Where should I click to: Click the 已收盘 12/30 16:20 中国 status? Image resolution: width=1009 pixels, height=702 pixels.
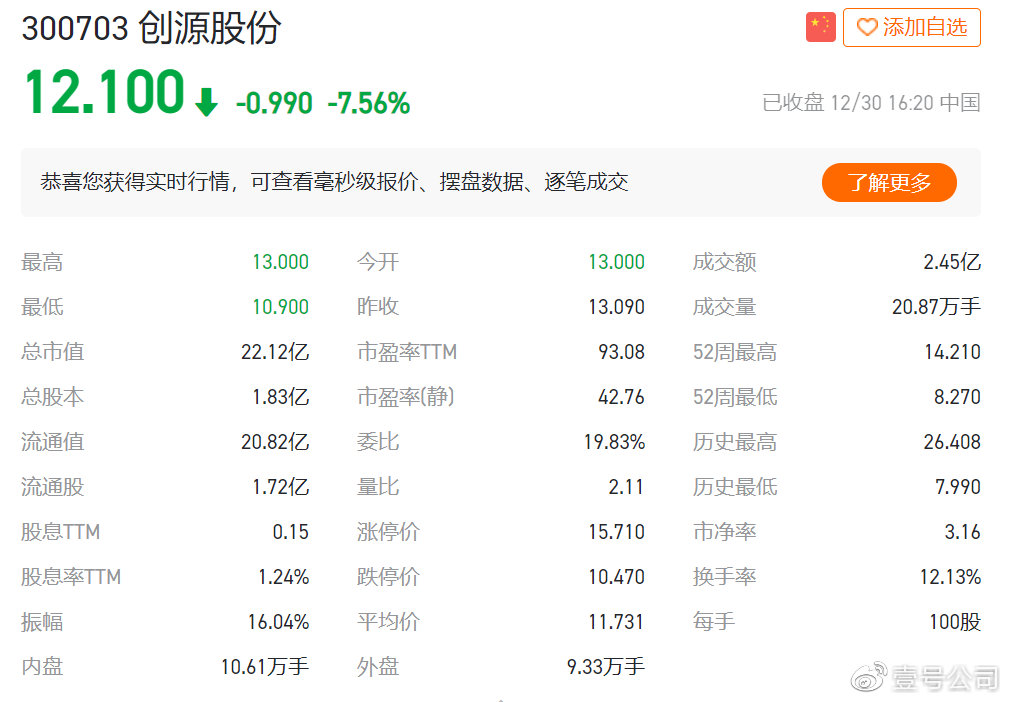[x=871, y=102]
